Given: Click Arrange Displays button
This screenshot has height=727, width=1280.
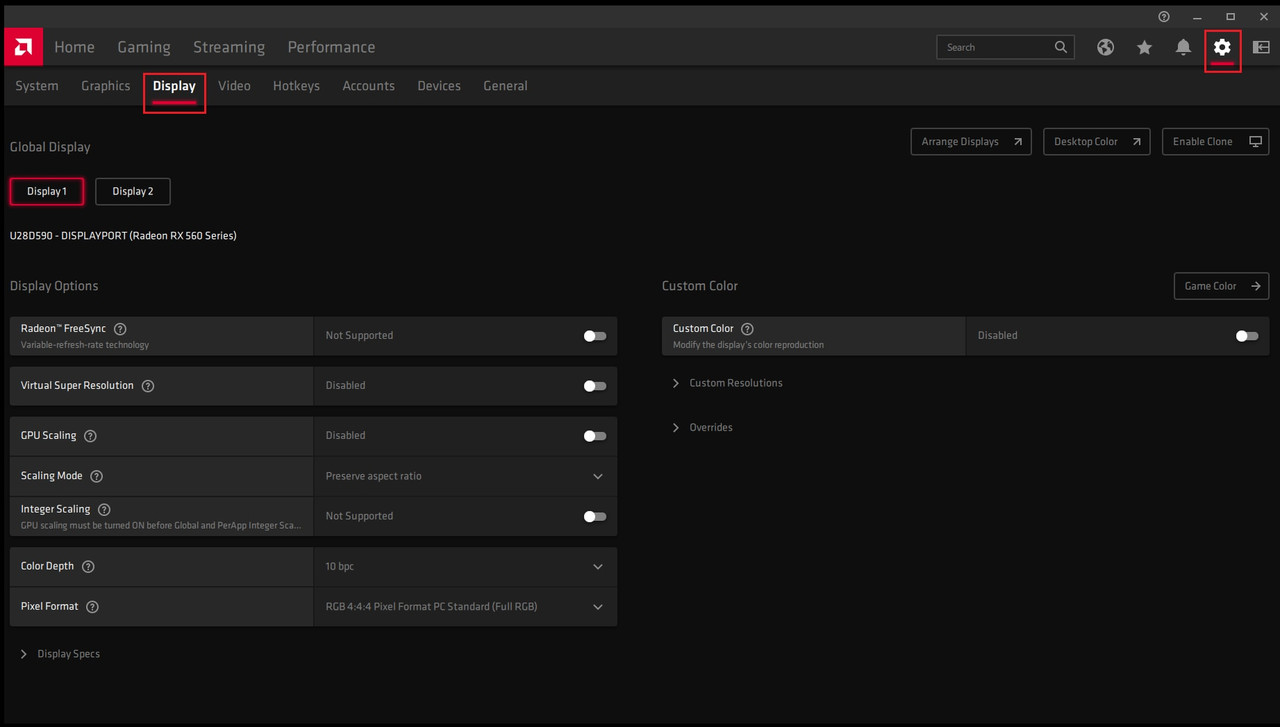Looking at the screenshot, I should (x=971, y=142).
